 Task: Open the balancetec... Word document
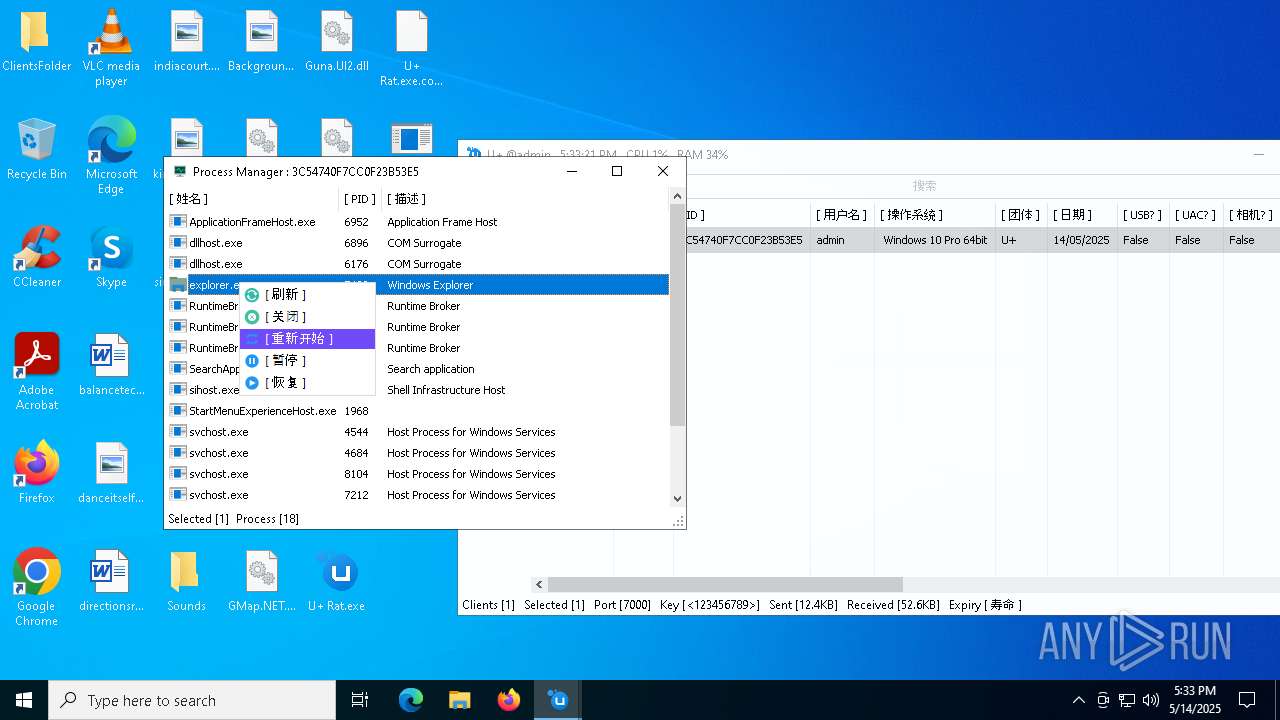point(111,365)
